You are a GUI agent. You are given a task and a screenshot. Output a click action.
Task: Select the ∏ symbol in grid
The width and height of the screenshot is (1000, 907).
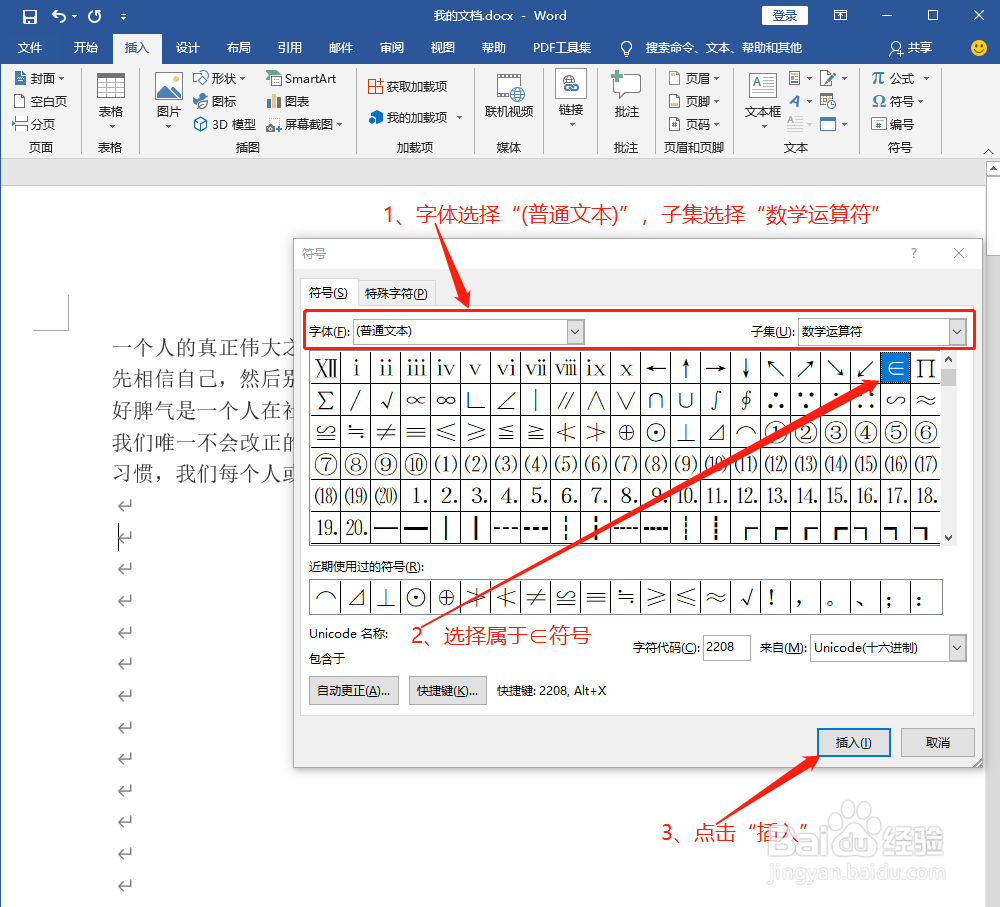(925, 368)
